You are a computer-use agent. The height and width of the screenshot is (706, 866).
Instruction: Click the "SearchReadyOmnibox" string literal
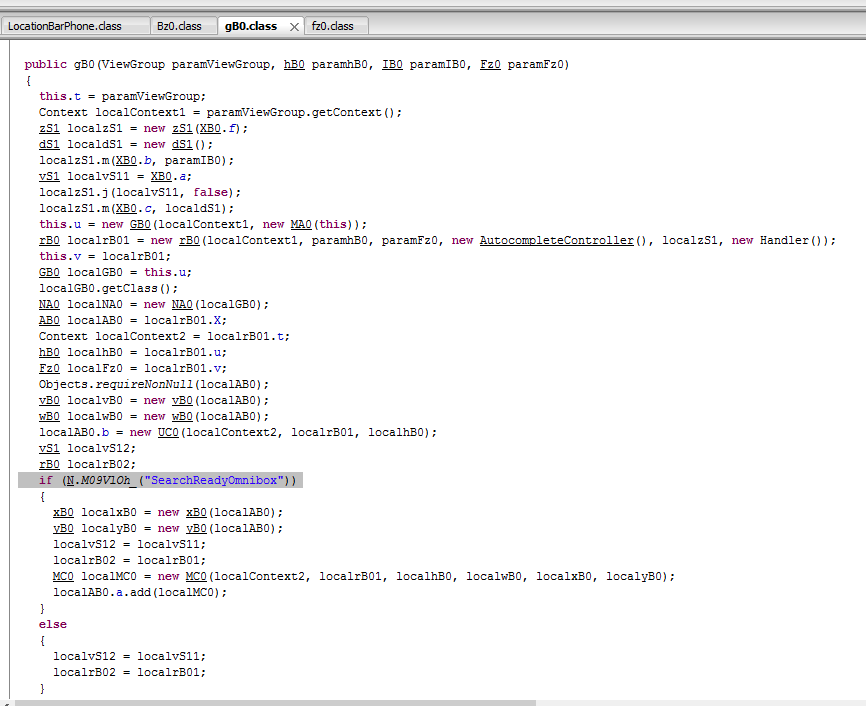[214, 481]
